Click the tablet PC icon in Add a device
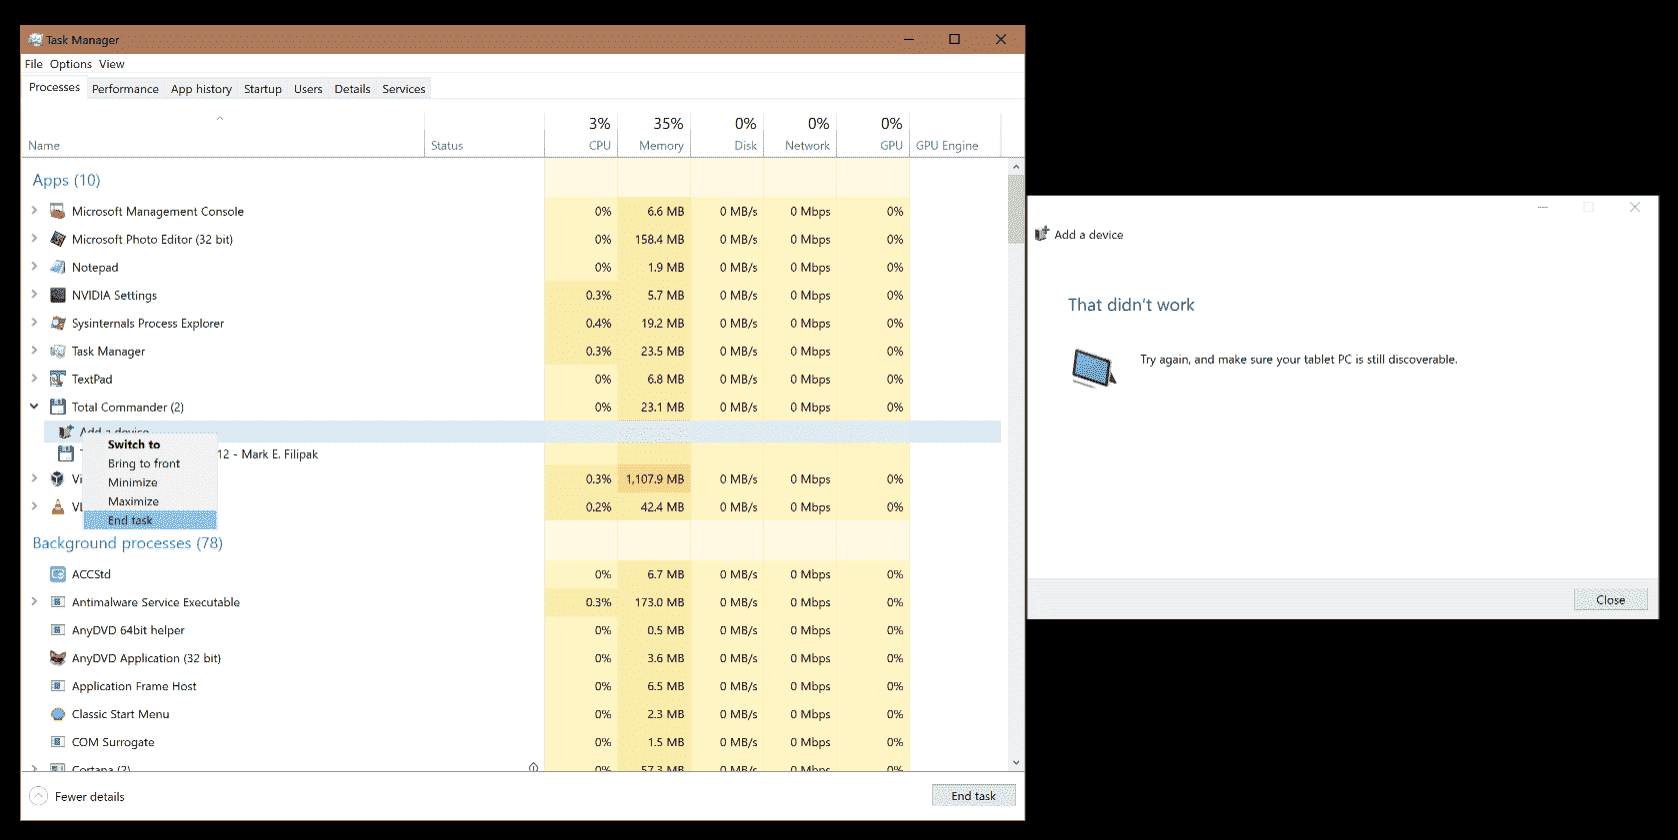 tap(1093, 368)
